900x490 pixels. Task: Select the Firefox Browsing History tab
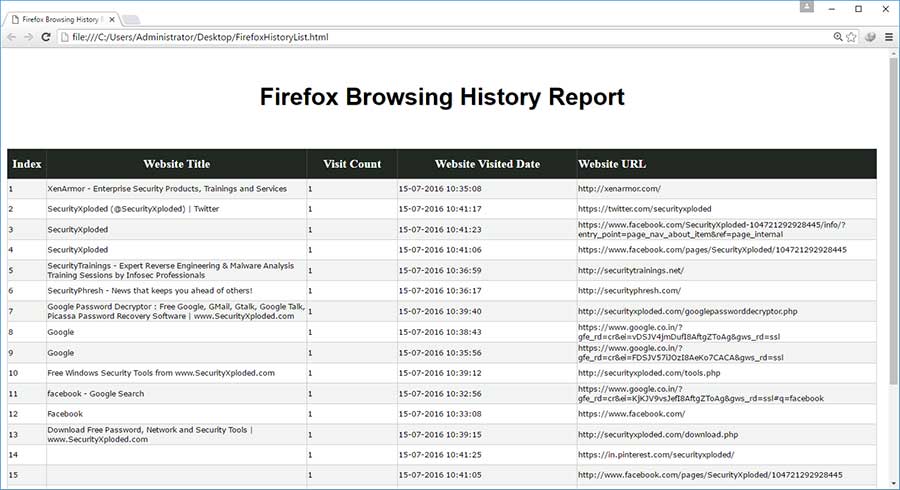click(60, 18)
